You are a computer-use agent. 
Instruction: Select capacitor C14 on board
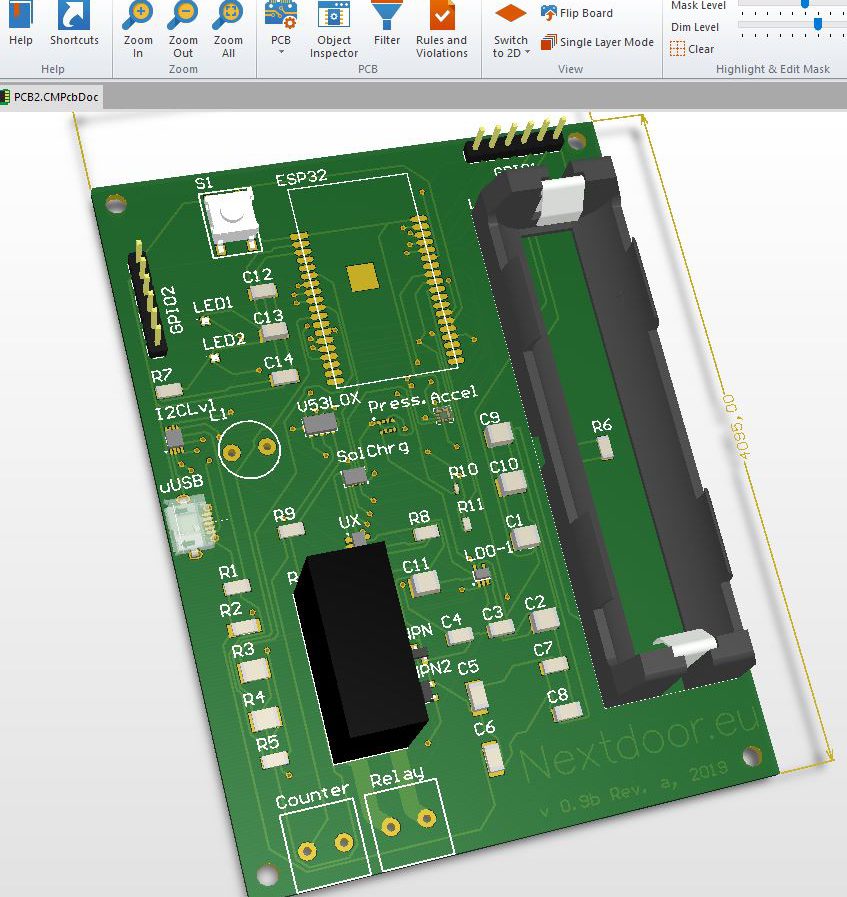284,378
